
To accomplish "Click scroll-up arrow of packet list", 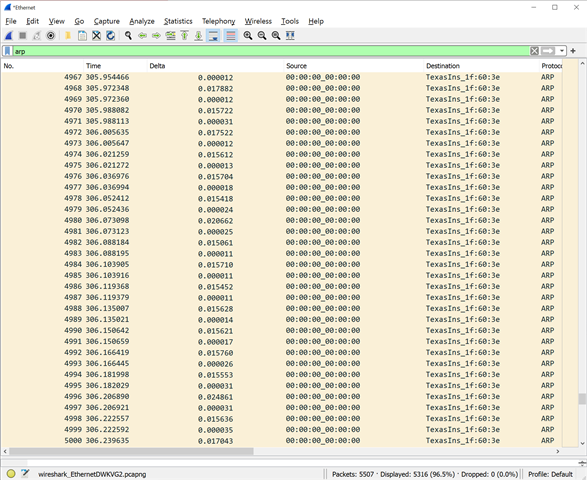I will 582,64.
